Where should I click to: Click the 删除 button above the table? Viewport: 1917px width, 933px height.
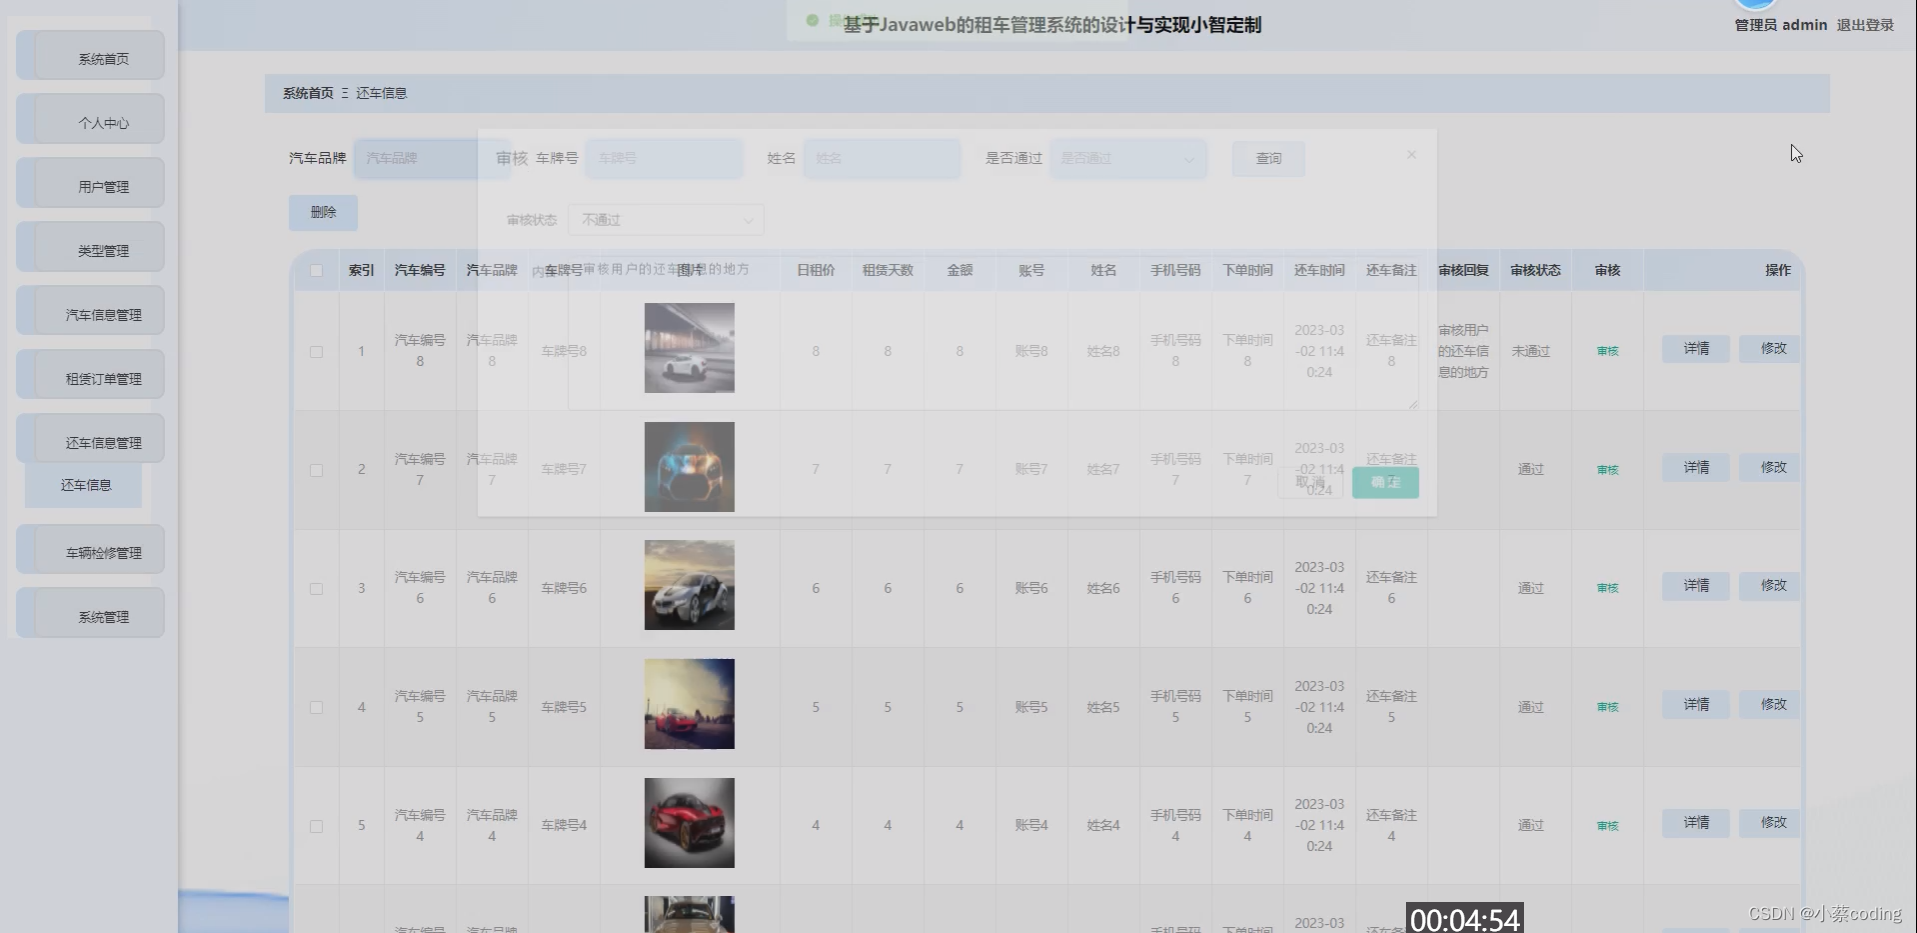(323, 212)
